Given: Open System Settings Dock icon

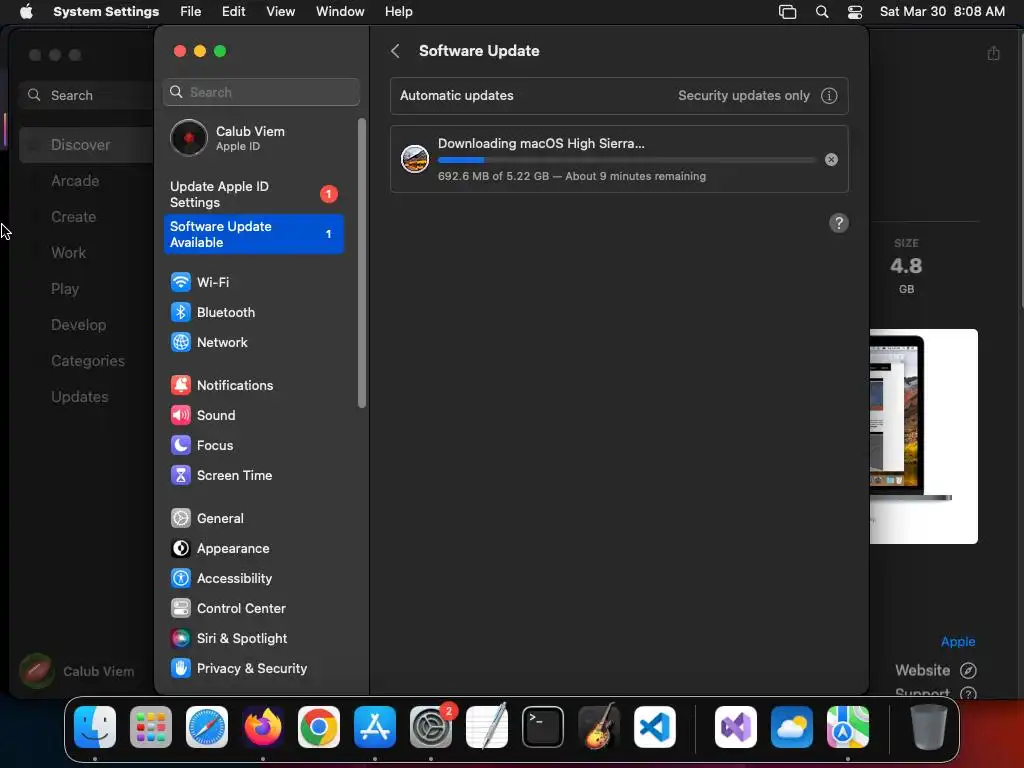Looking at the screenshot, I should click(431, 727).
